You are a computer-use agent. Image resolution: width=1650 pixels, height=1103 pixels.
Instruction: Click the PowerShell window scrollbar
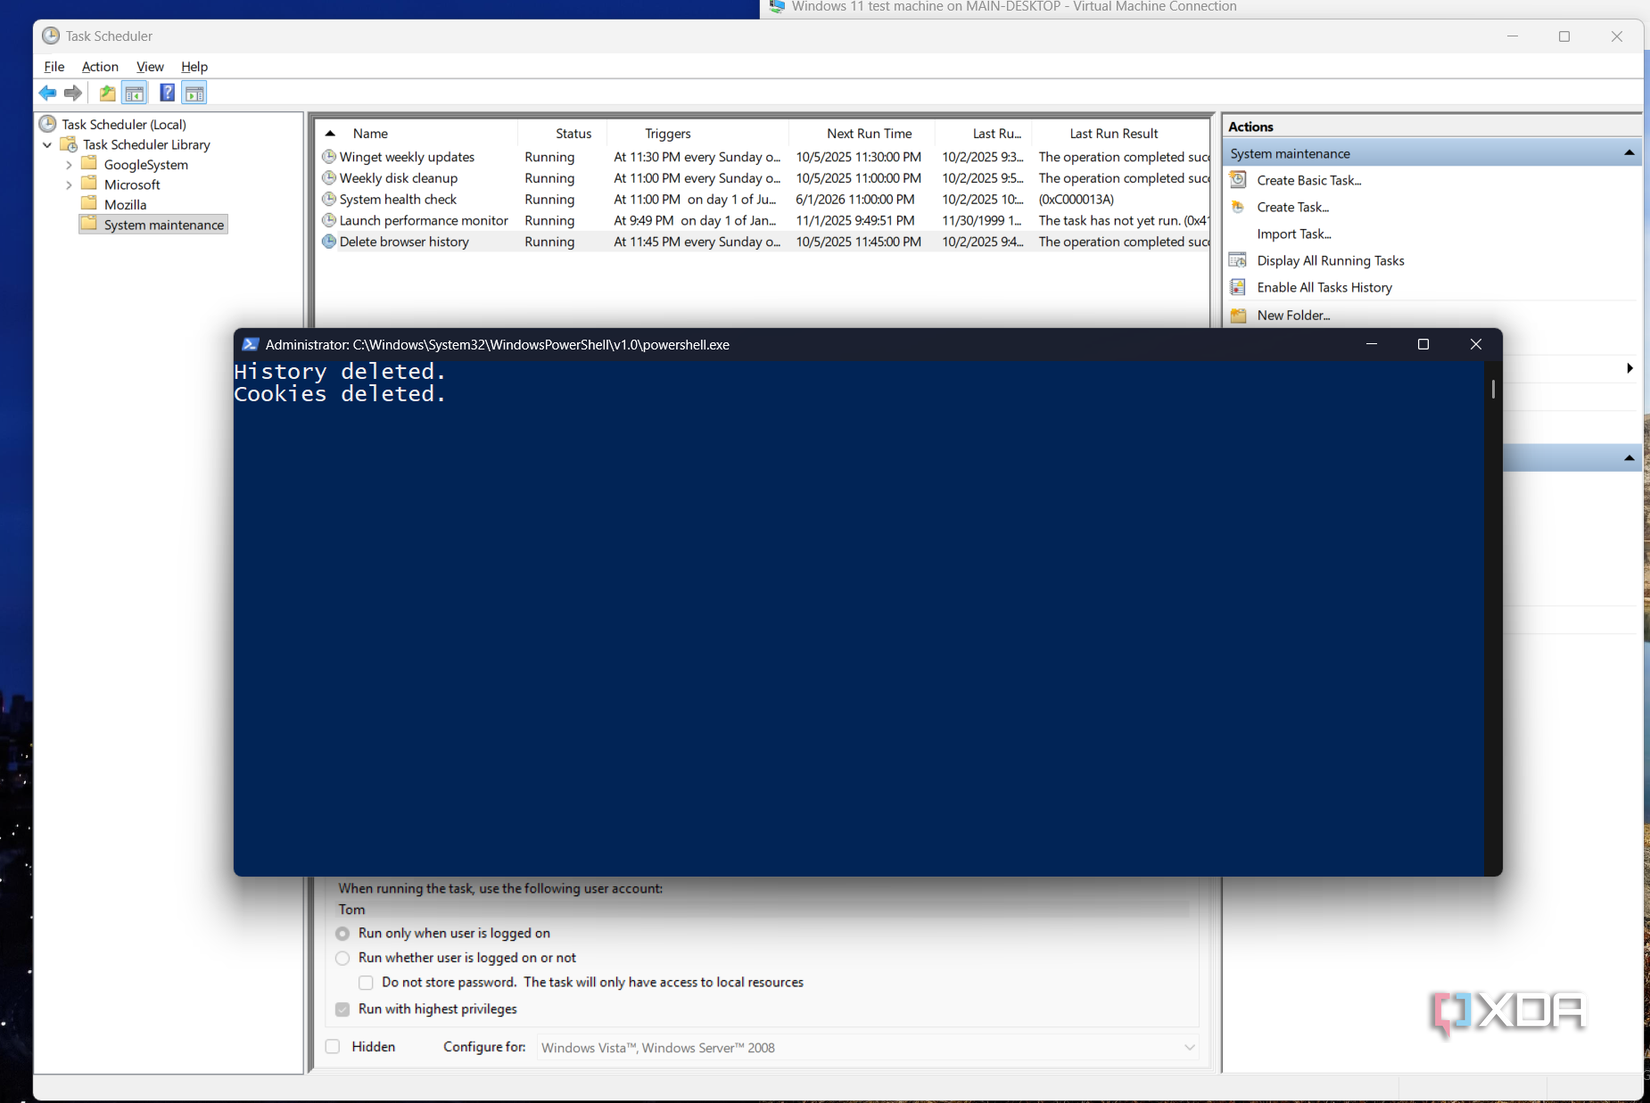click(x=1491, y=389)
